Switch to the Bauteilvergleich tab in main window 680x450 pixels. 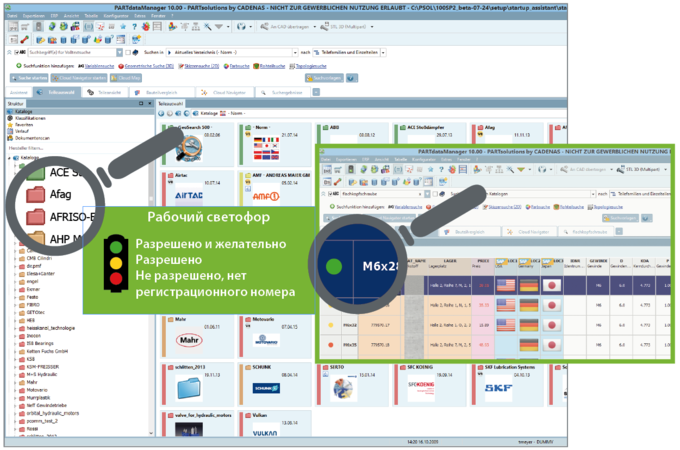point(161,92)
